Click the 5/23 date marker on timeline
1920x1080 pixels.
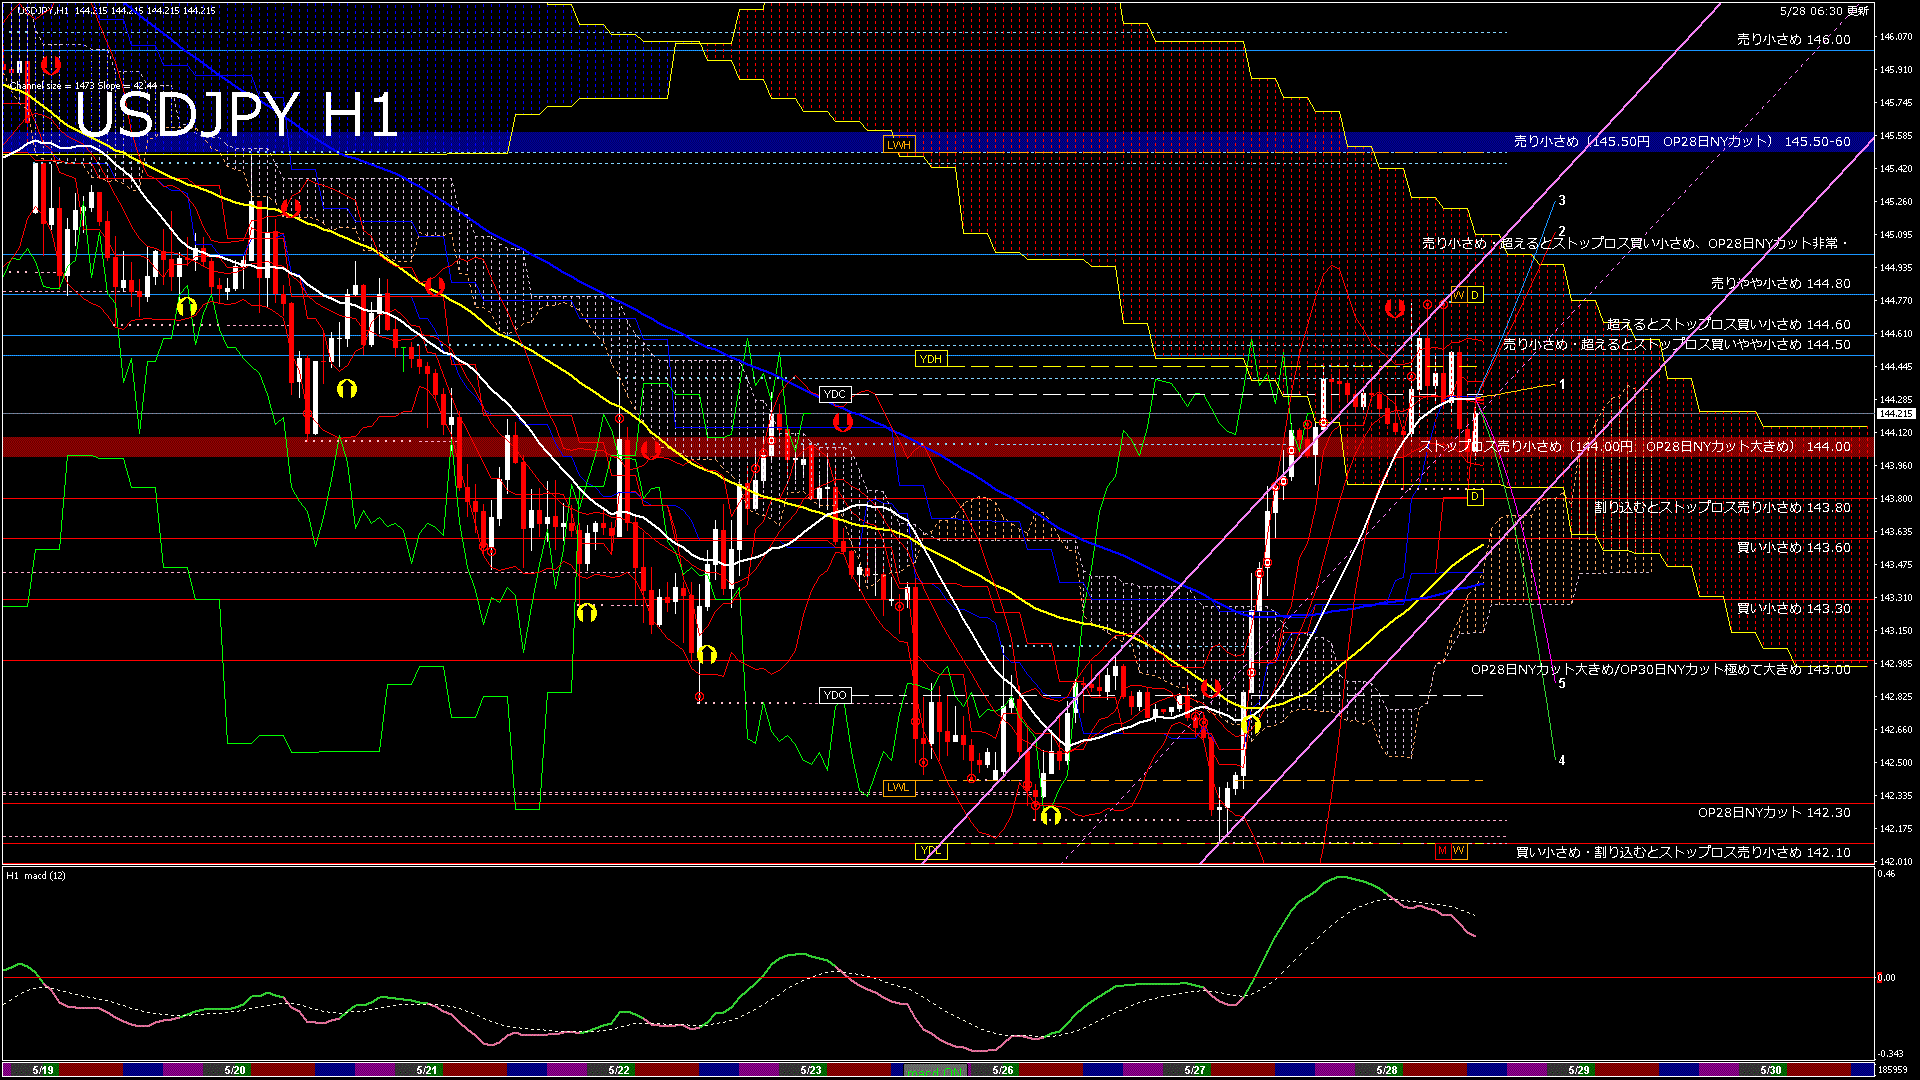tap(811, 1071)
